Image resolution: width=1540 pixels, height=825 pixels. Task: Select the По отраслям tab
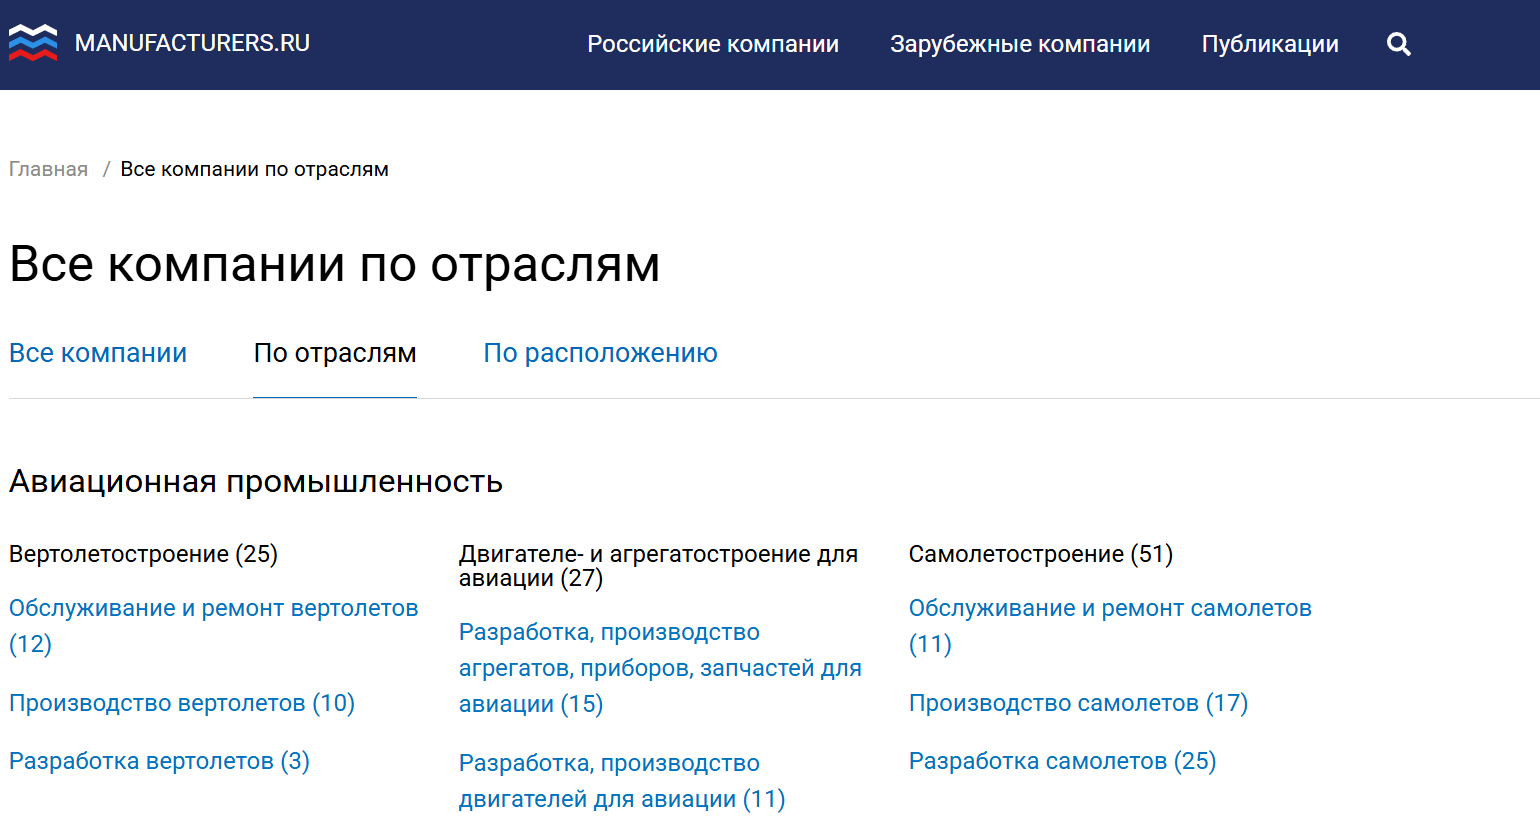335,353
